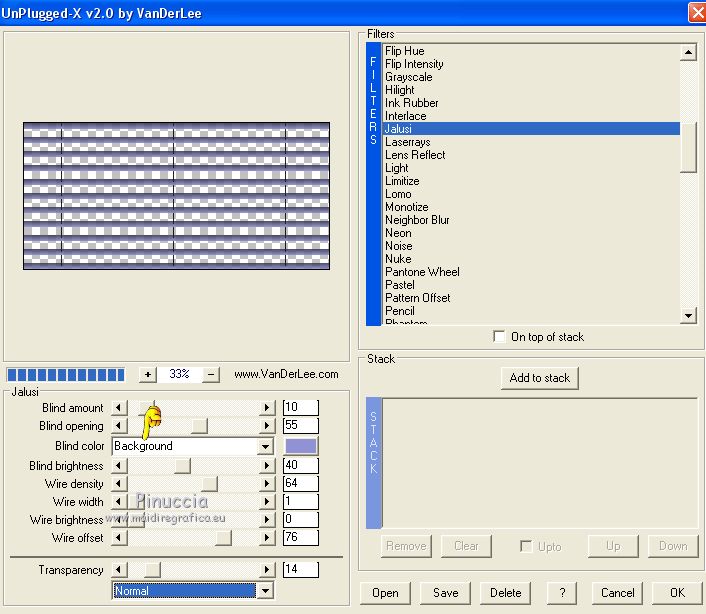Select the Grayscale filter
706x614 pixels.
[531, 77]
